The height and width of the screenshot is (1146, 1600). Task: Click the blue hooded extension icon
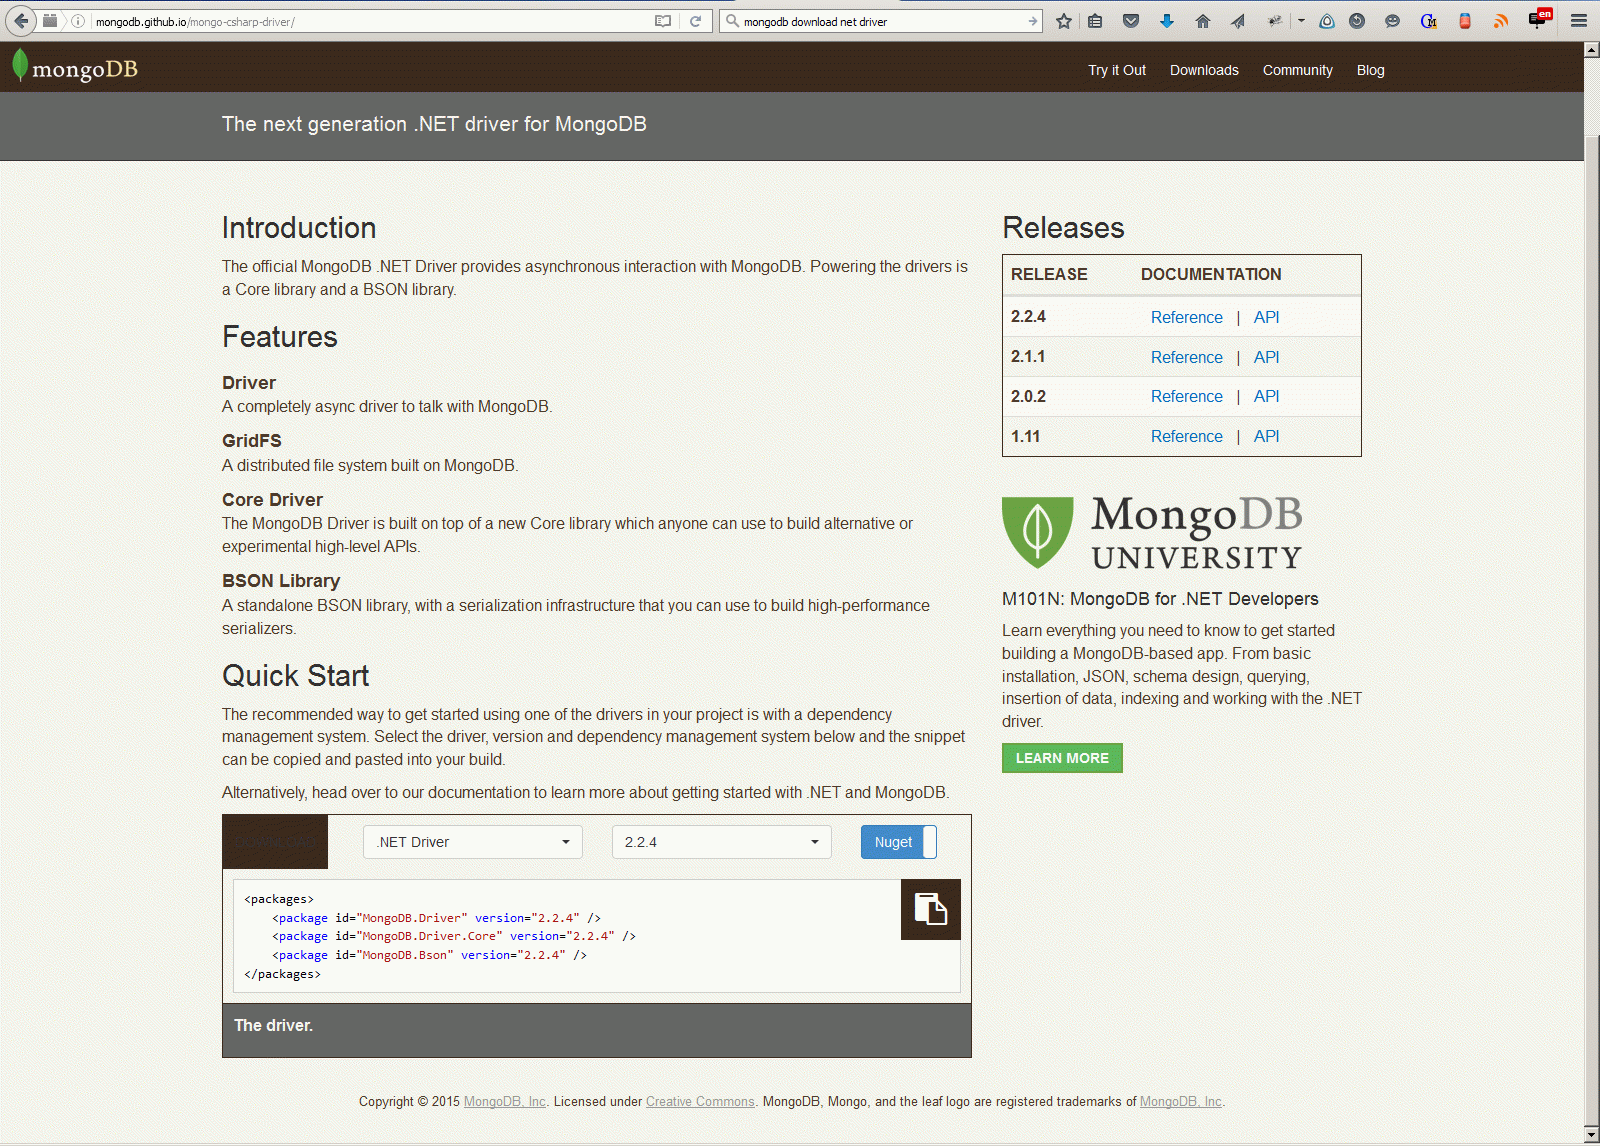(1327, 21)
